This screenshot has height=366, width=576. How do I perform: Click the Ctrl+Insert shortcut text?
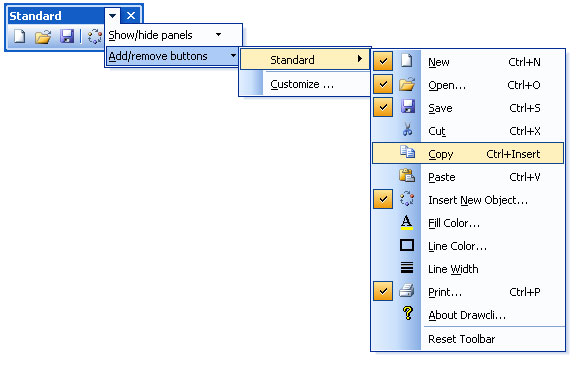point(513,154)
